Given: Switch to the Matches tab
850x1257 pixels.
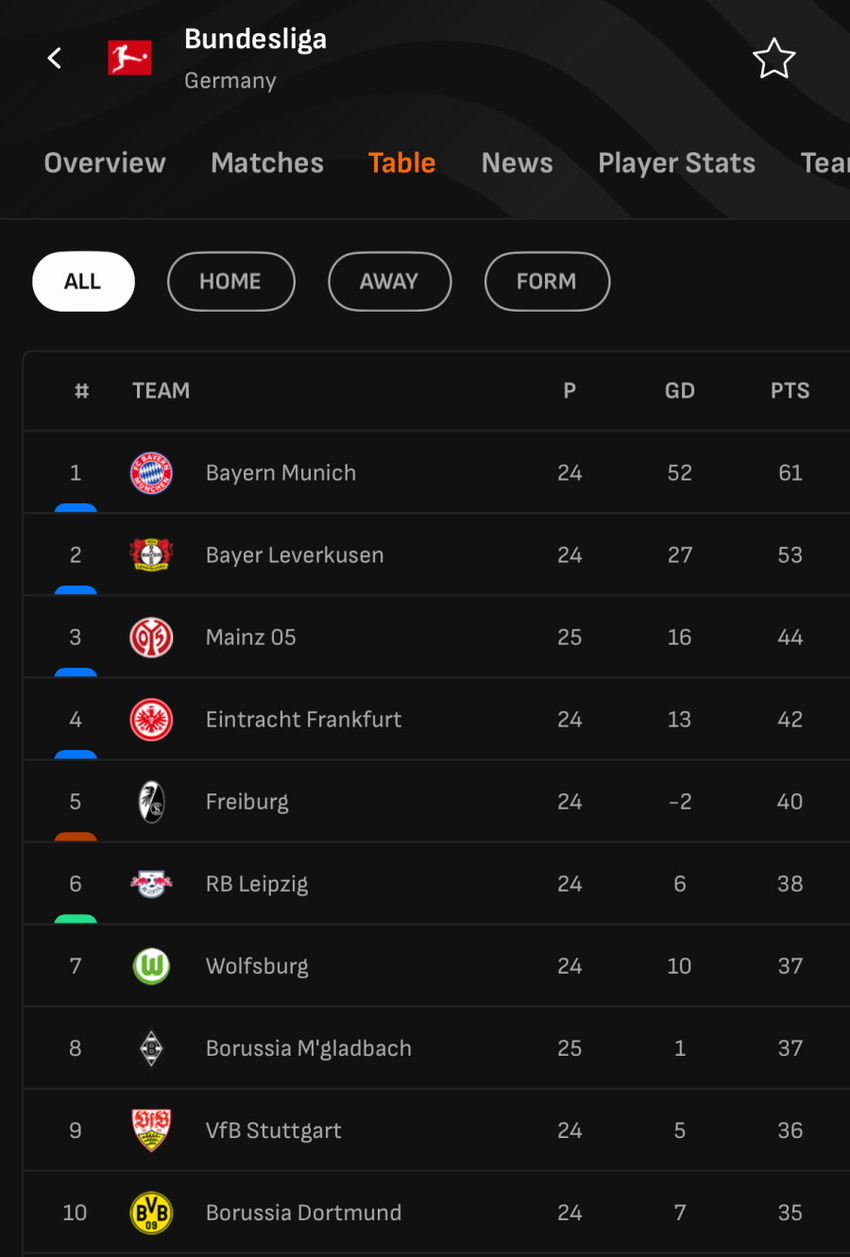Looking at the screenshot, I should [267, 163].
